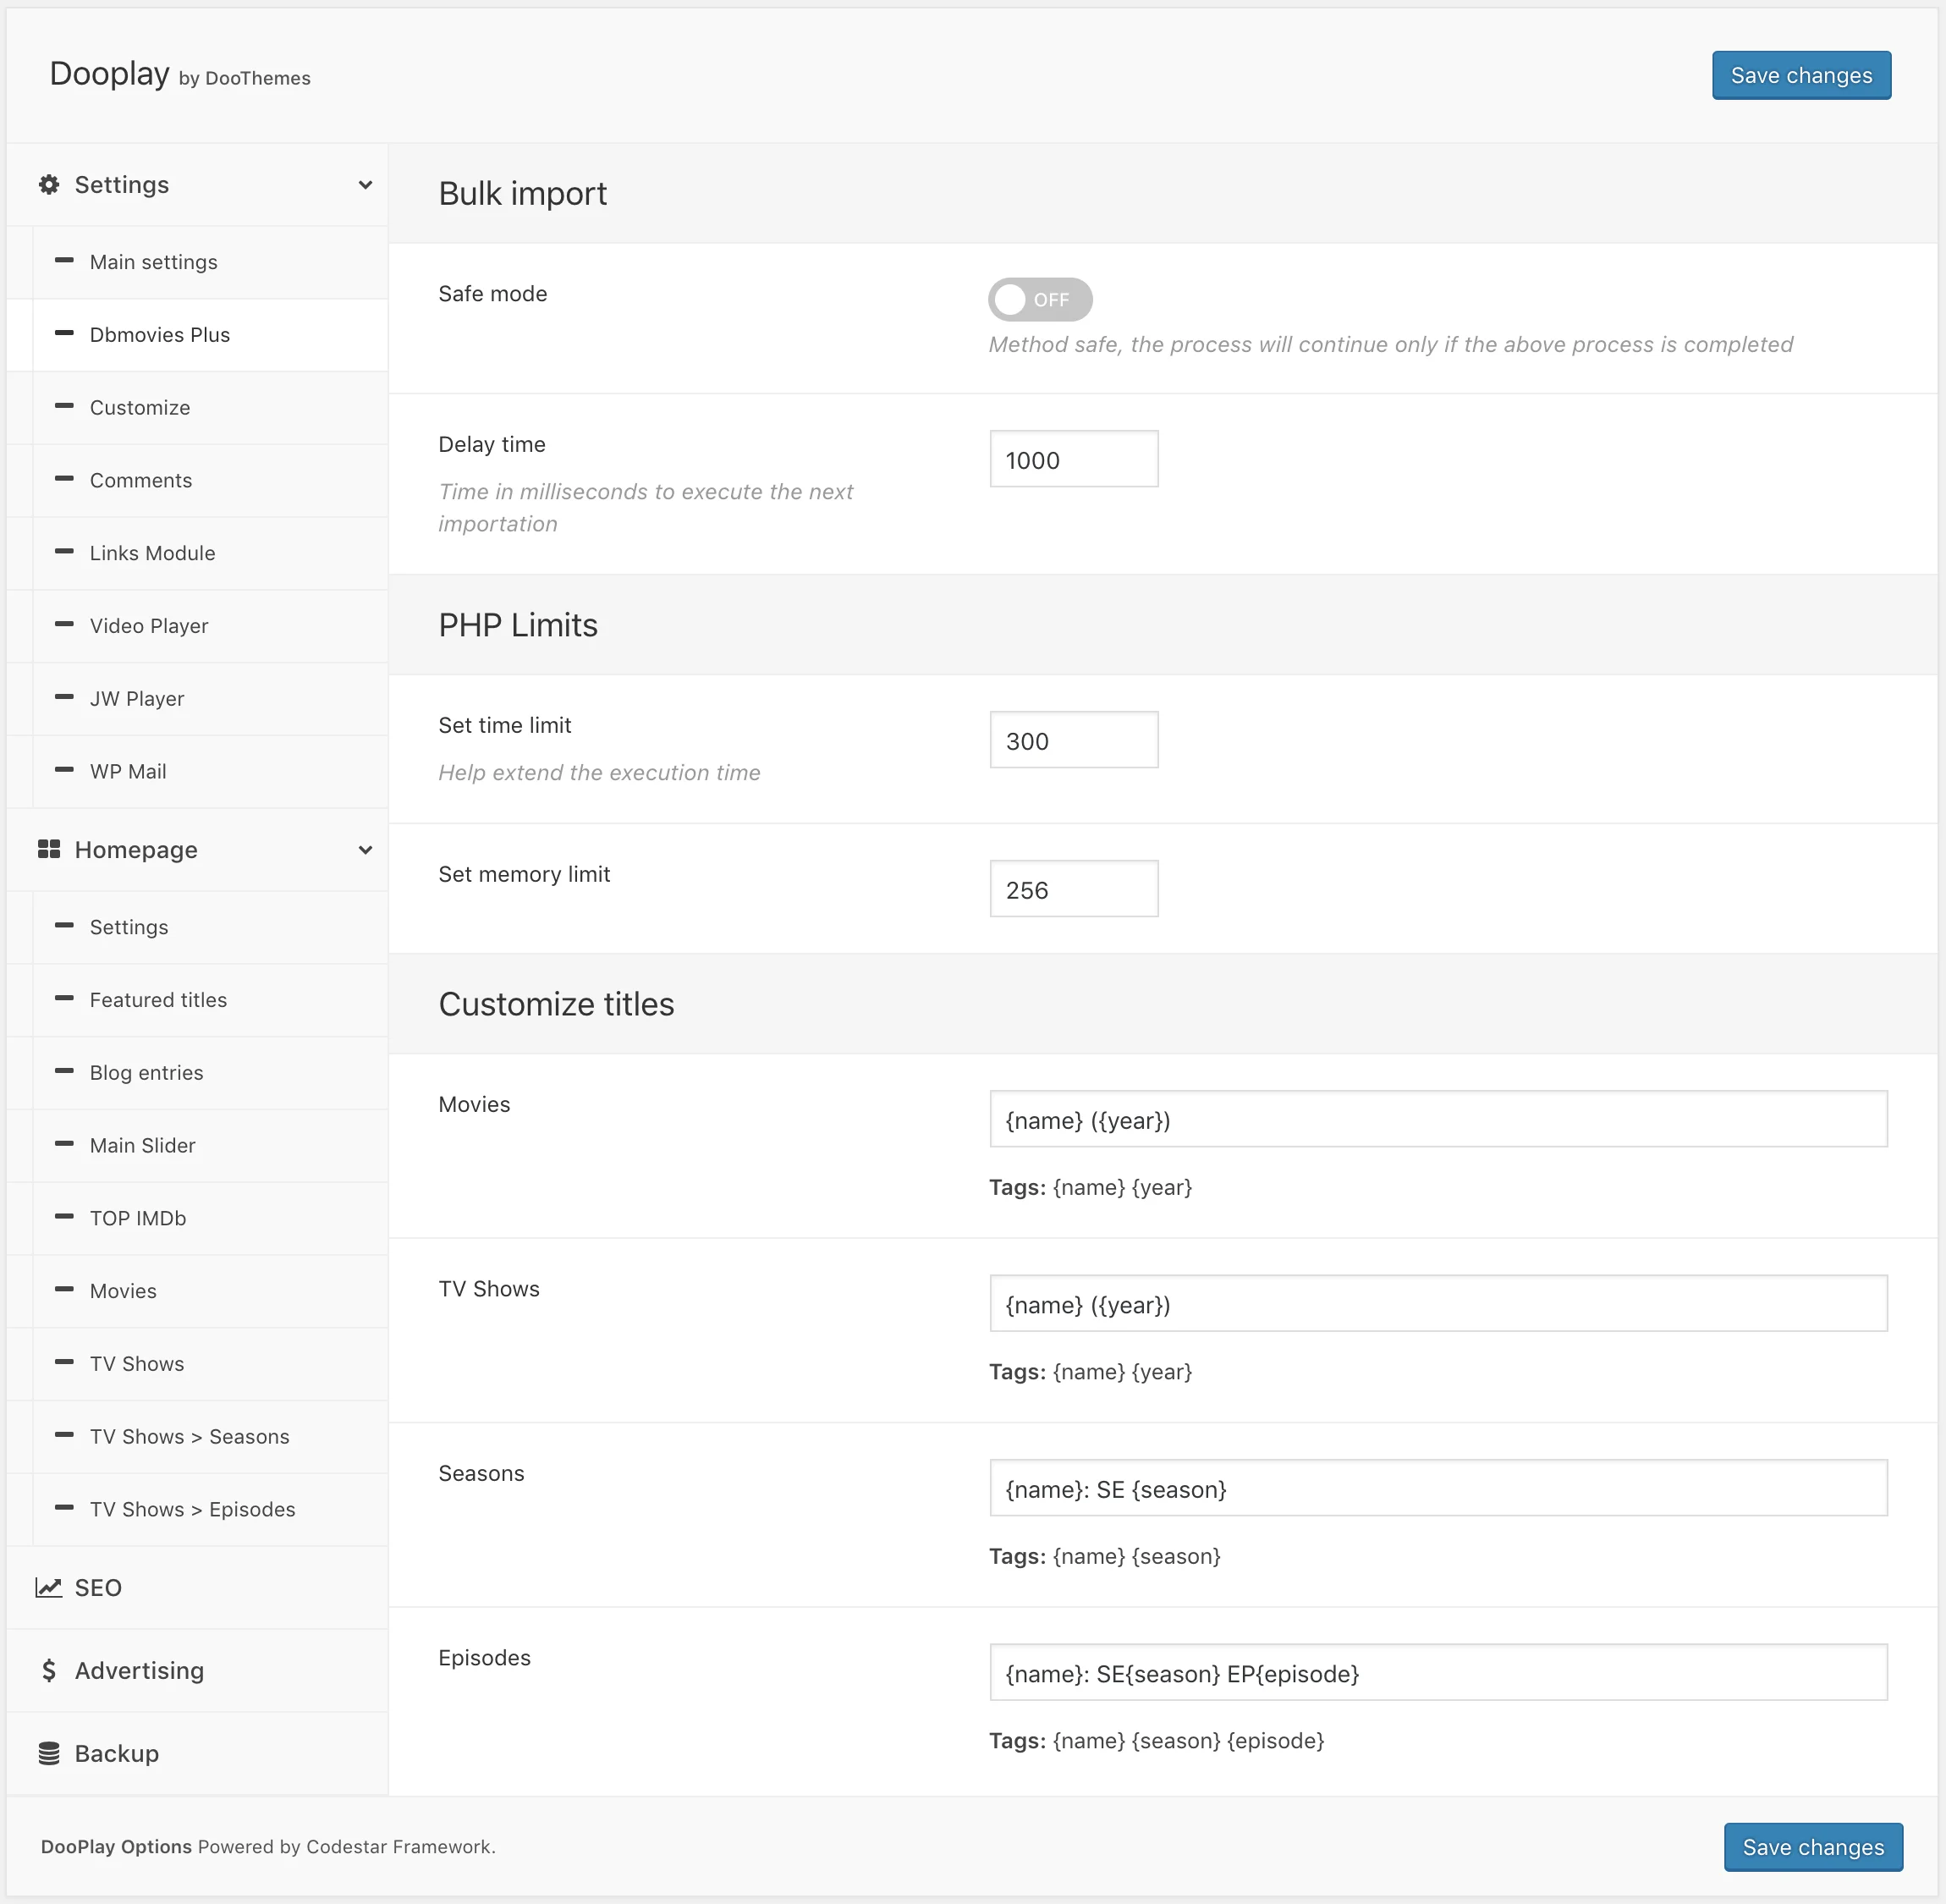
Task: Click inside the Delay time field
Action: [1073, 459]
